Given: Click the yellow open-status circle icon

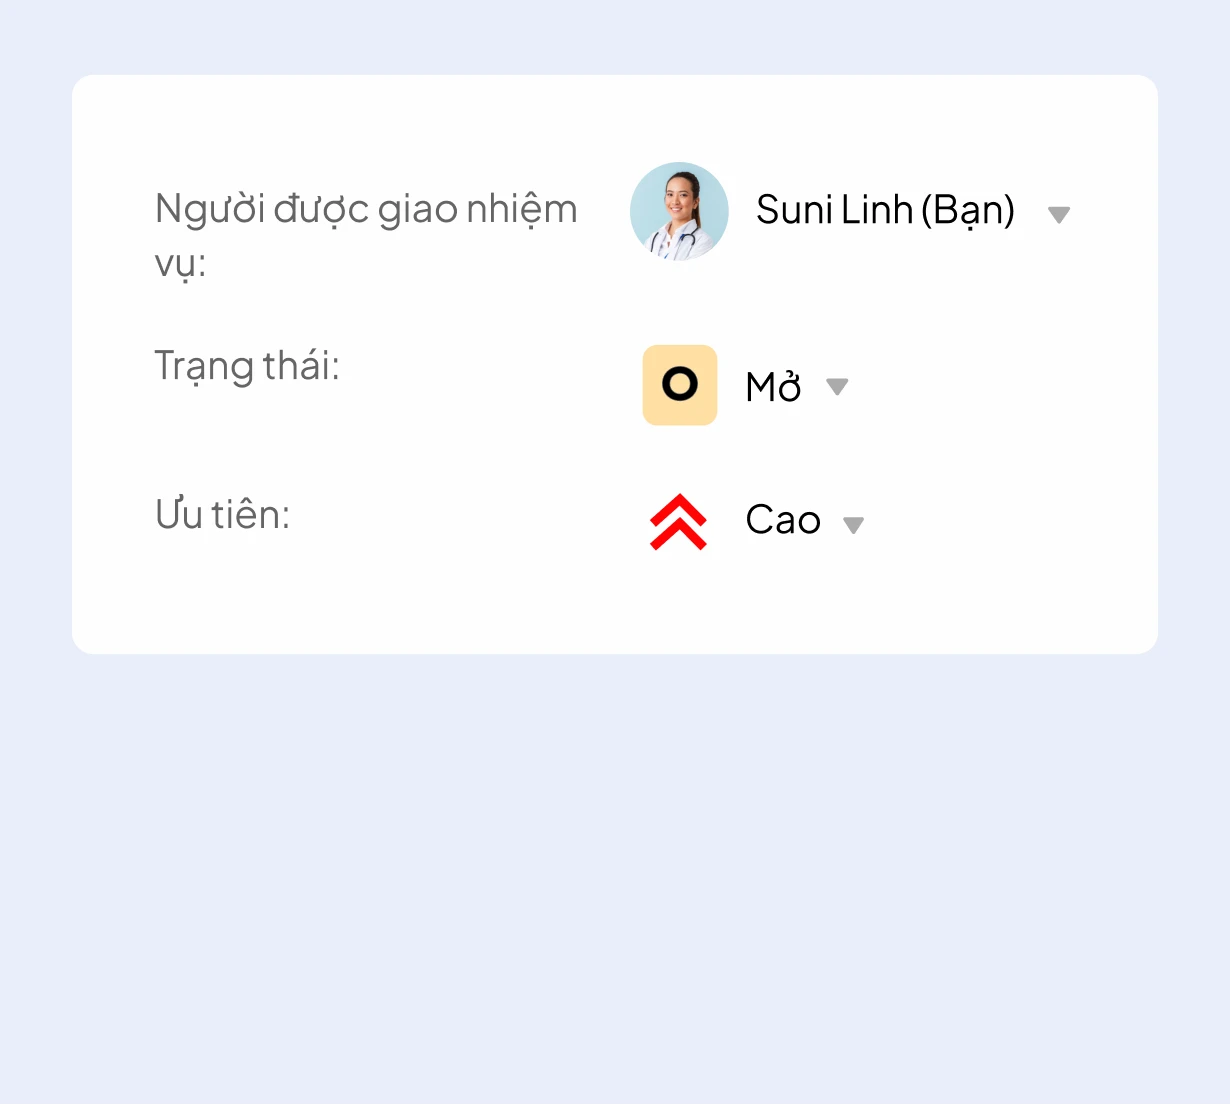Looking at the screenshot, I should tap(680, 385).
